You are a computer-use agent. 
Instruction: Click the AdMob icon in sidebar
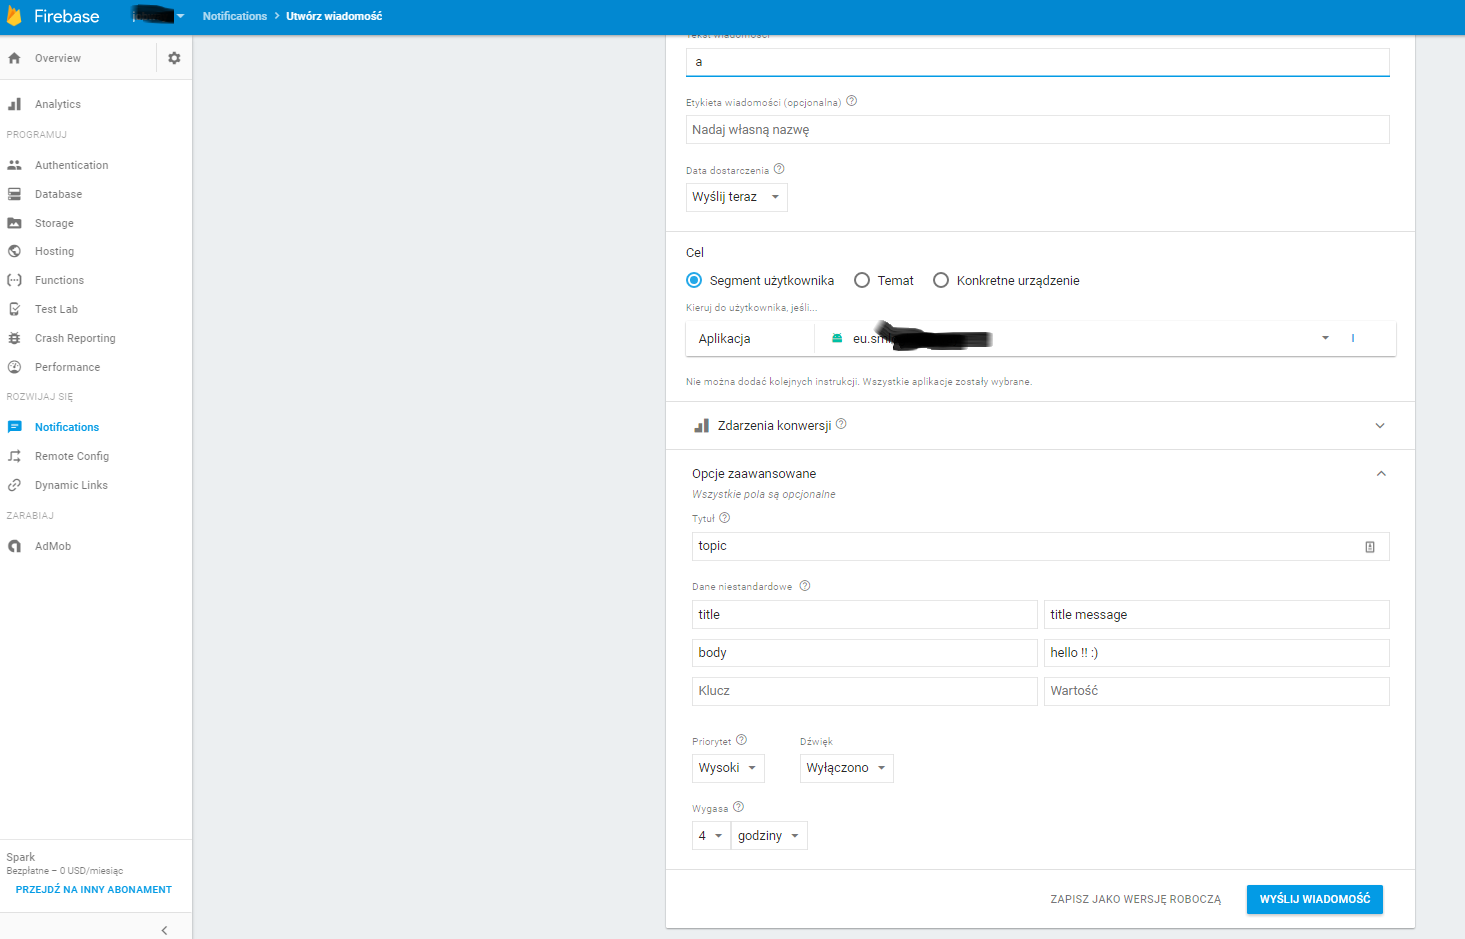coord(14,546)
